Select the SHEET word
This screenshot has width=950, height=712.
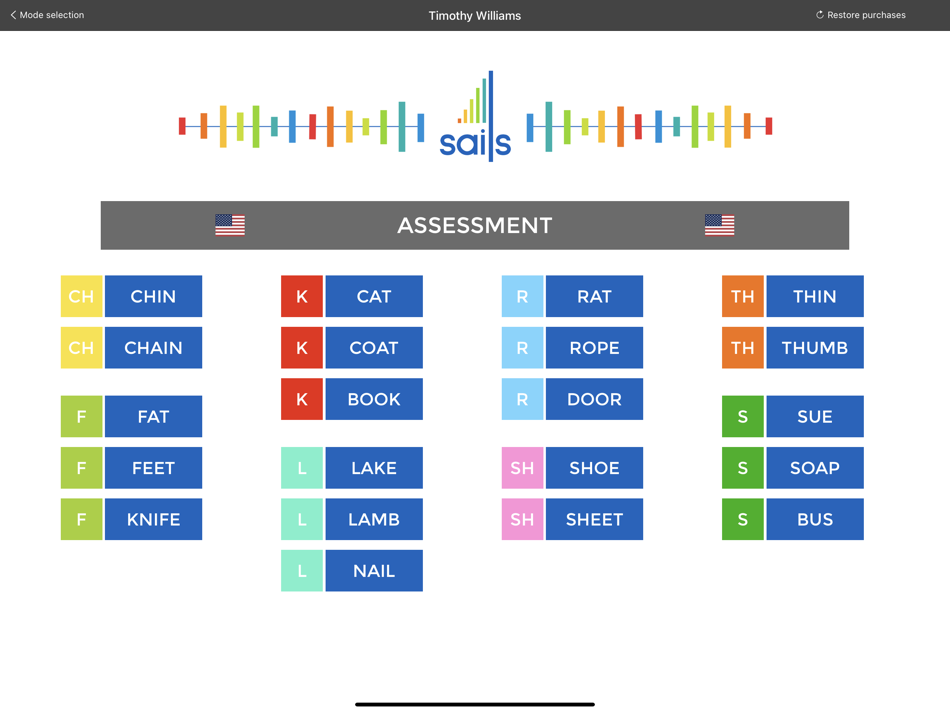tap(594, 519)
